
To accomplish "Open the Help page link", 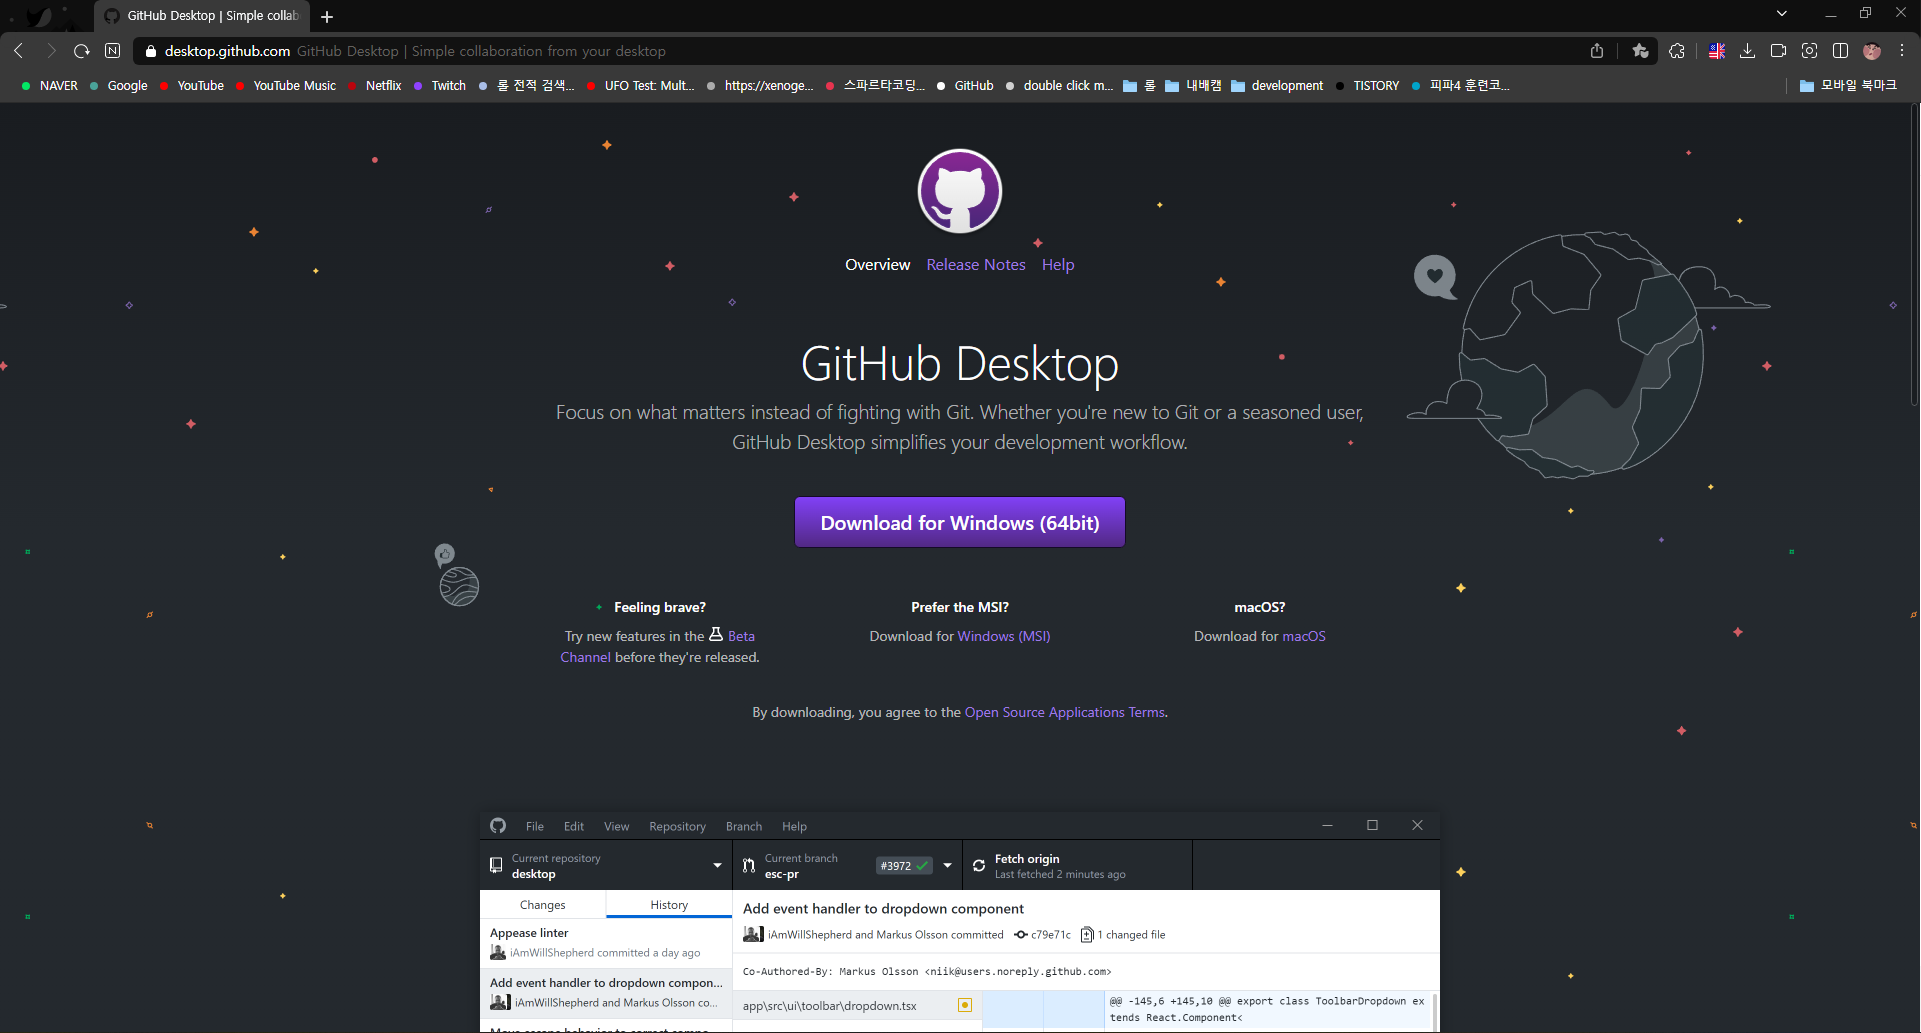I will tap(1058, 265).
